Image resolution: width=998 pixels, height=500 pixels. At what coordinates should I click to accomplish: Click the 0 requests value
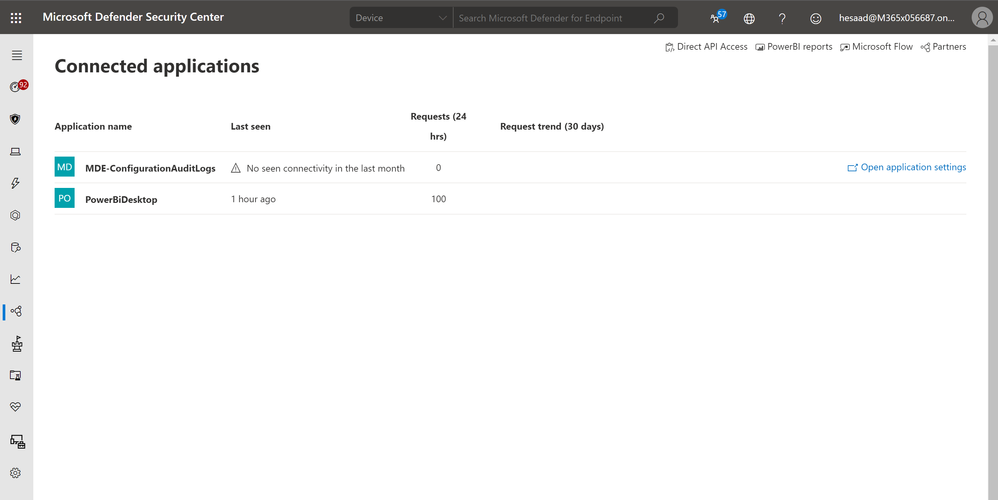coord(439,168)
